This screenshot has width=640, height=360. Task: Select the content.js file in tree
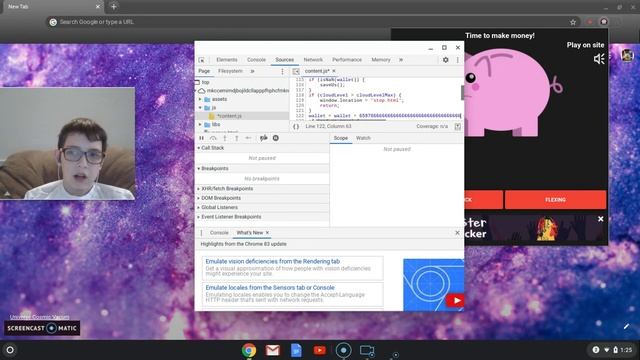pos(229,116)
